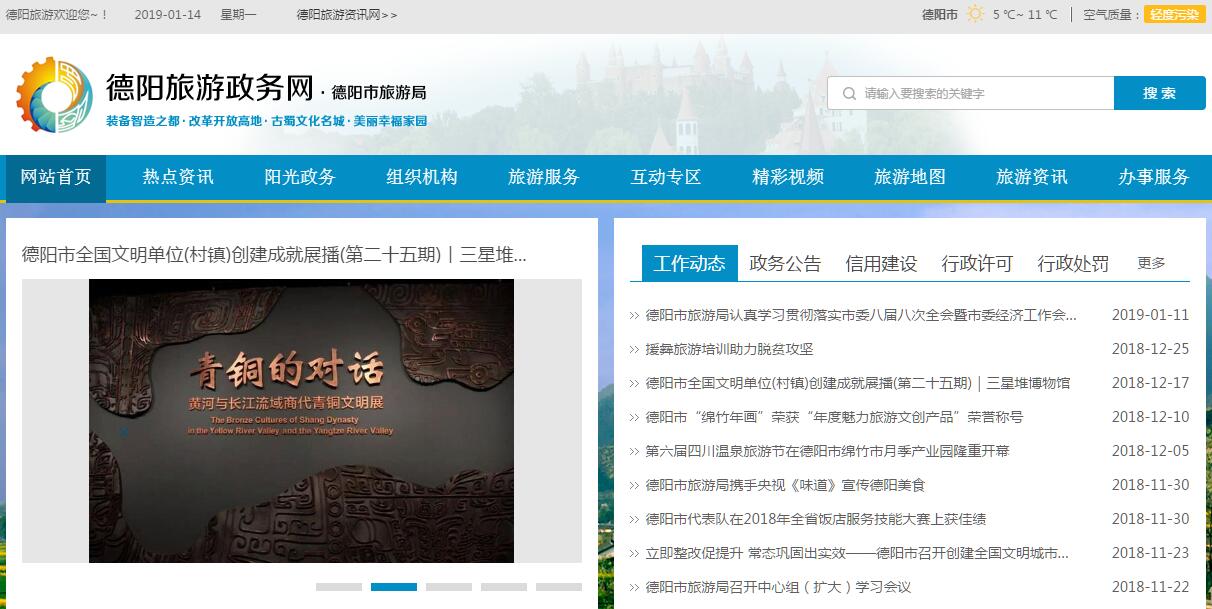Switch to the 行政许可 tab

pos(977,263)
